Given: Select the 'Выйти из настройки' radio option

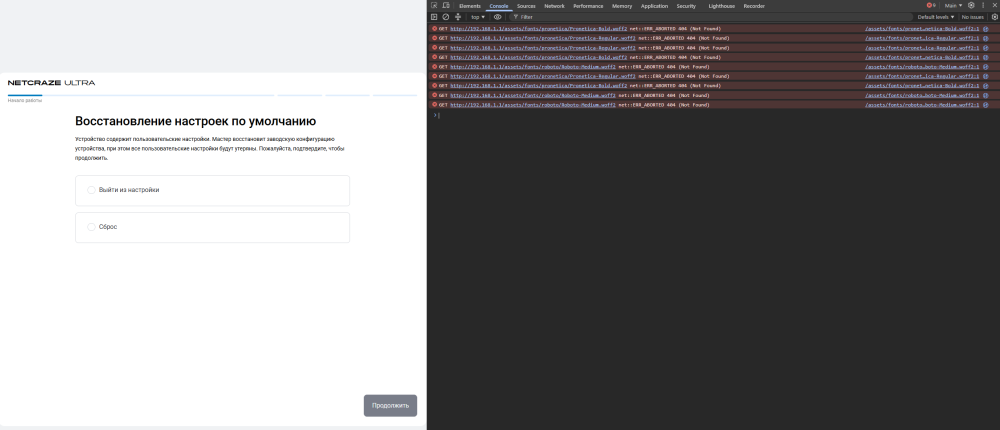Looking at the screenshot, I should tap(91, 190).
